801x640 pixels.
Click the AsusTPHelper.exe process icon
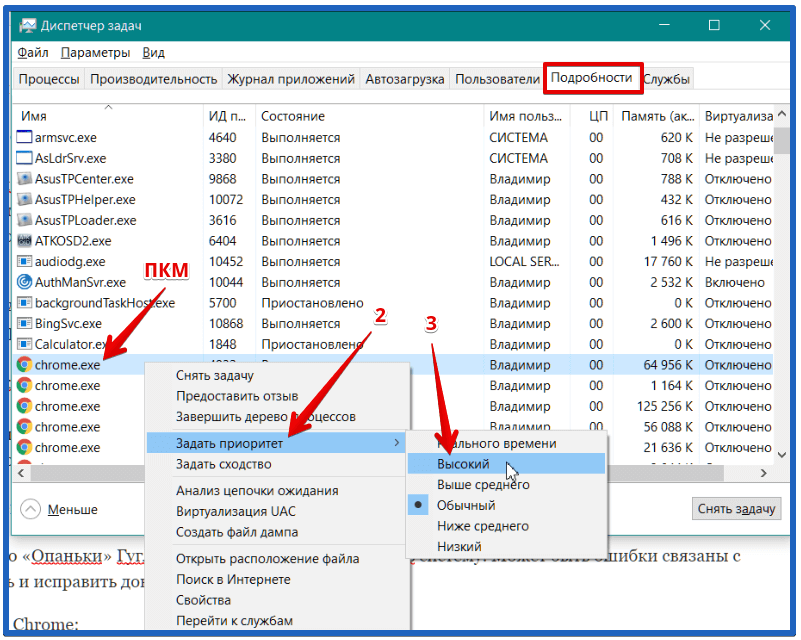coord(24,199)
